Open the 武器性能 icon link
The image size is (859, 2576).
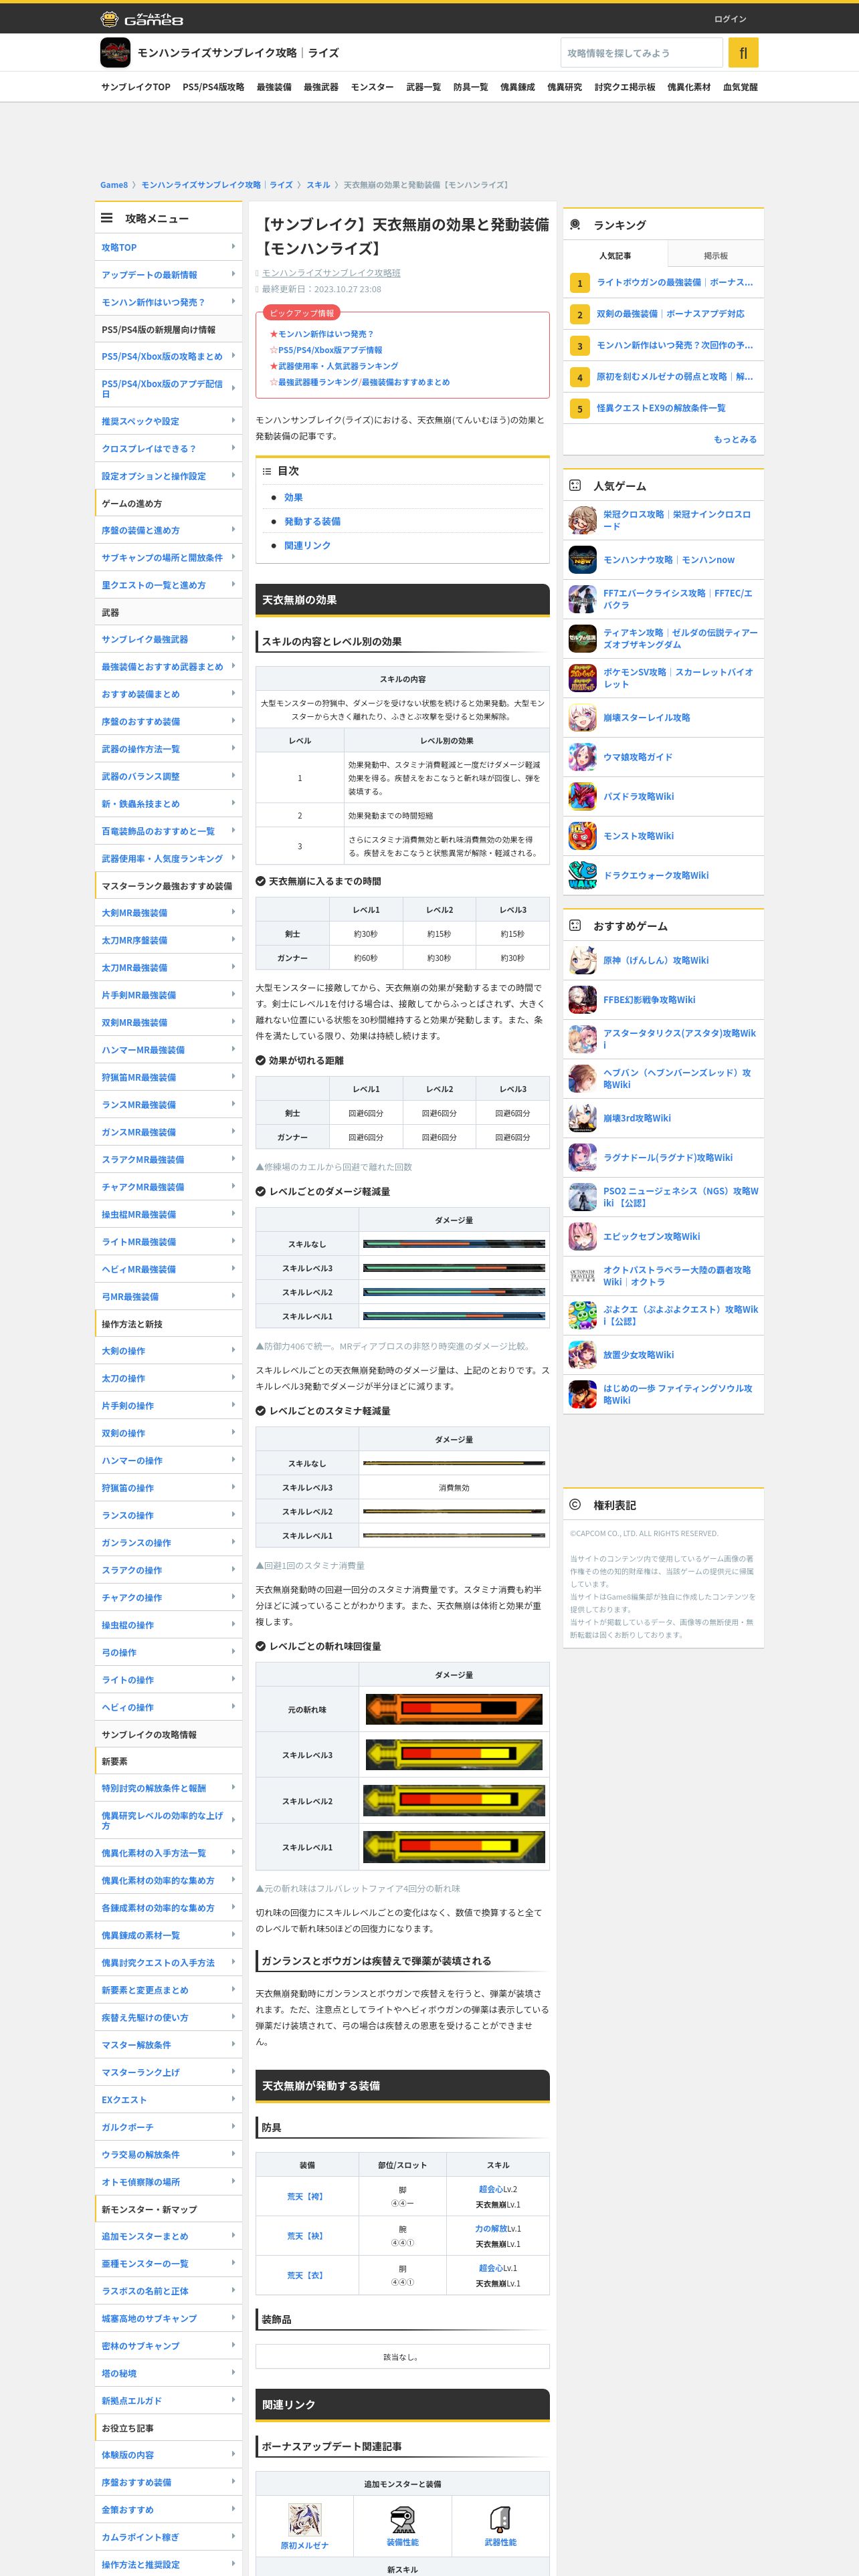(500, 2520)
